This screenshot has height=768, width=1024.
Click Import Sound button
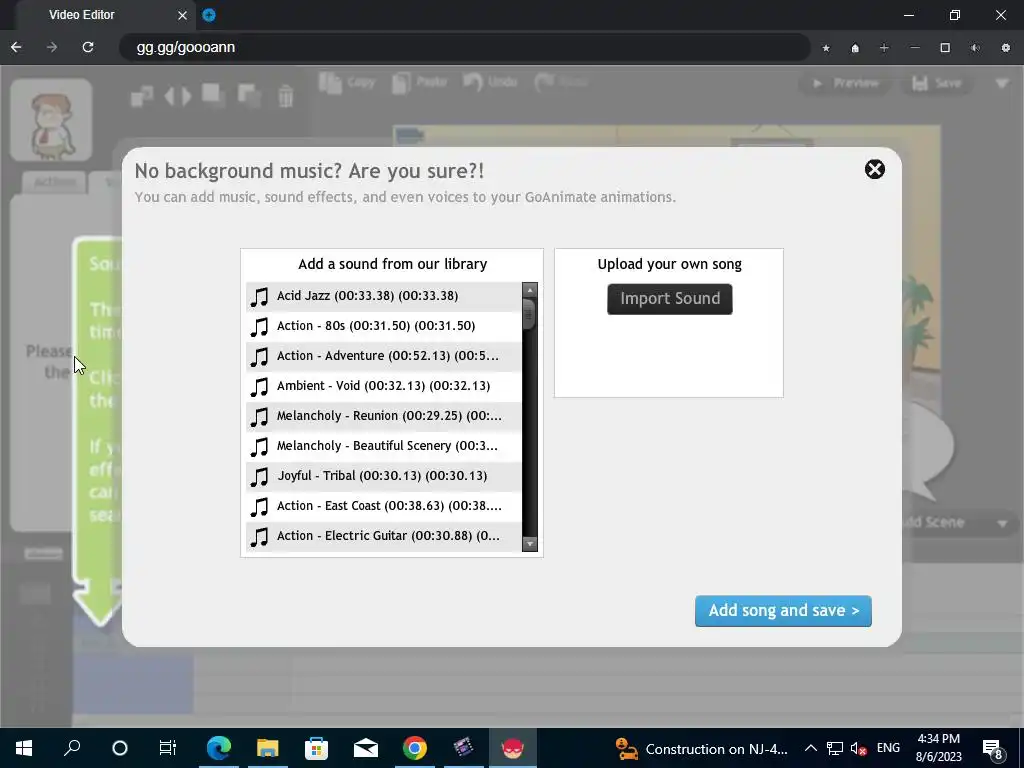point(669,299)
